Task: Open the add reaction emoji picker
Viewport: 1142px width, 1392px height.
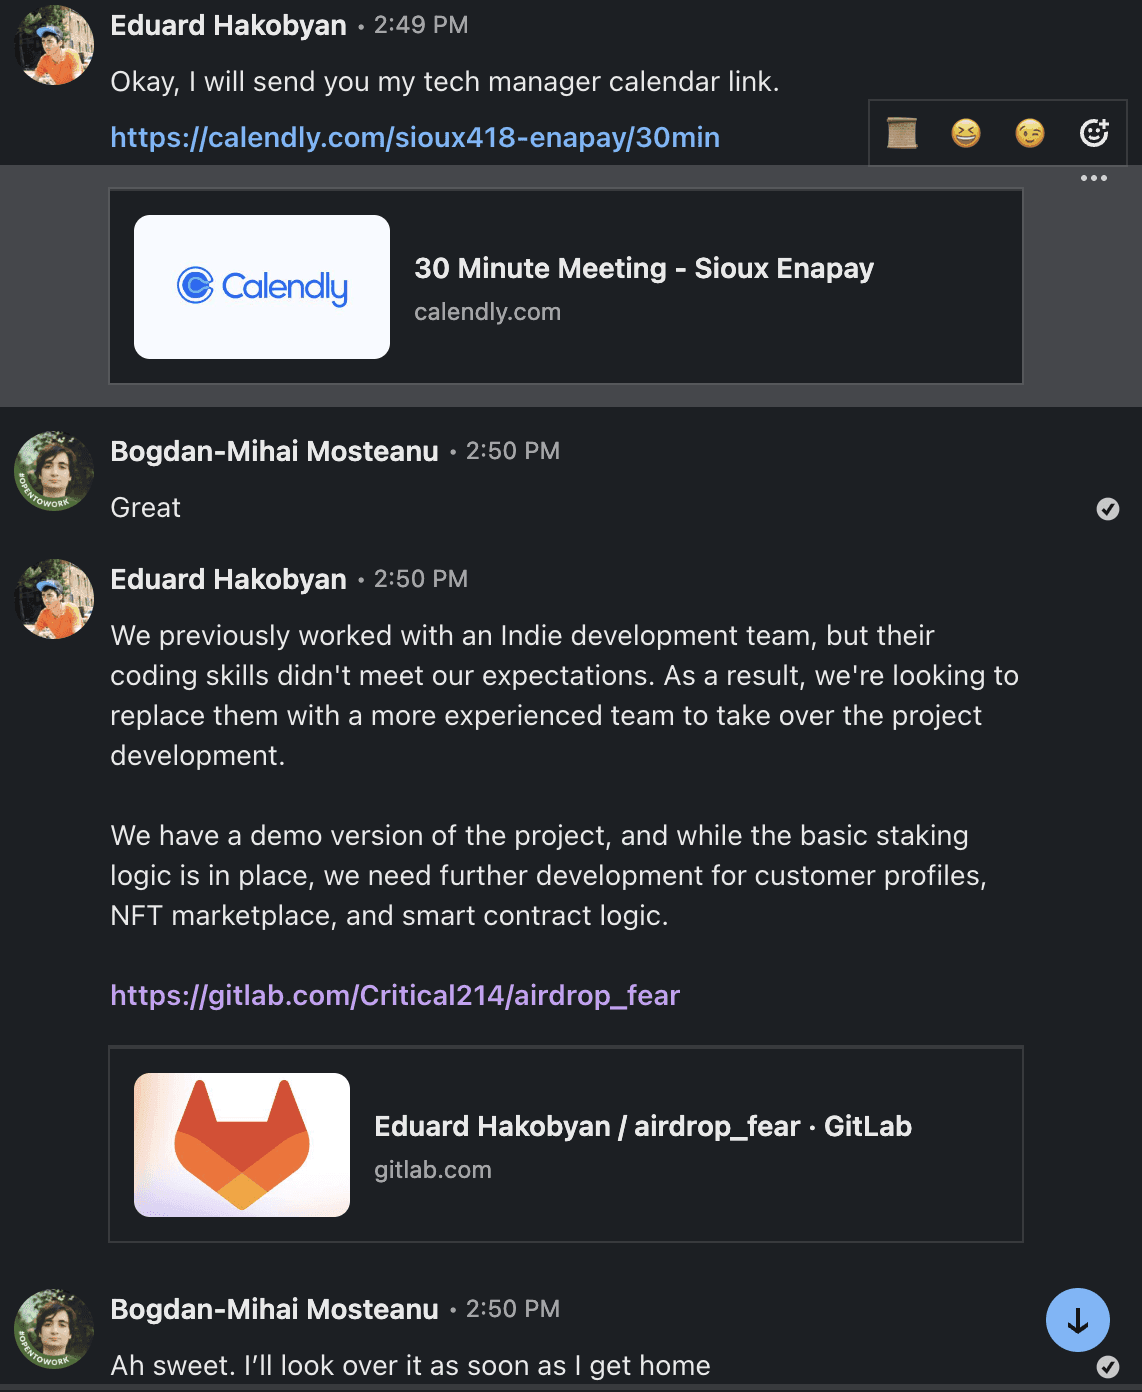Action: [1094, 133]
